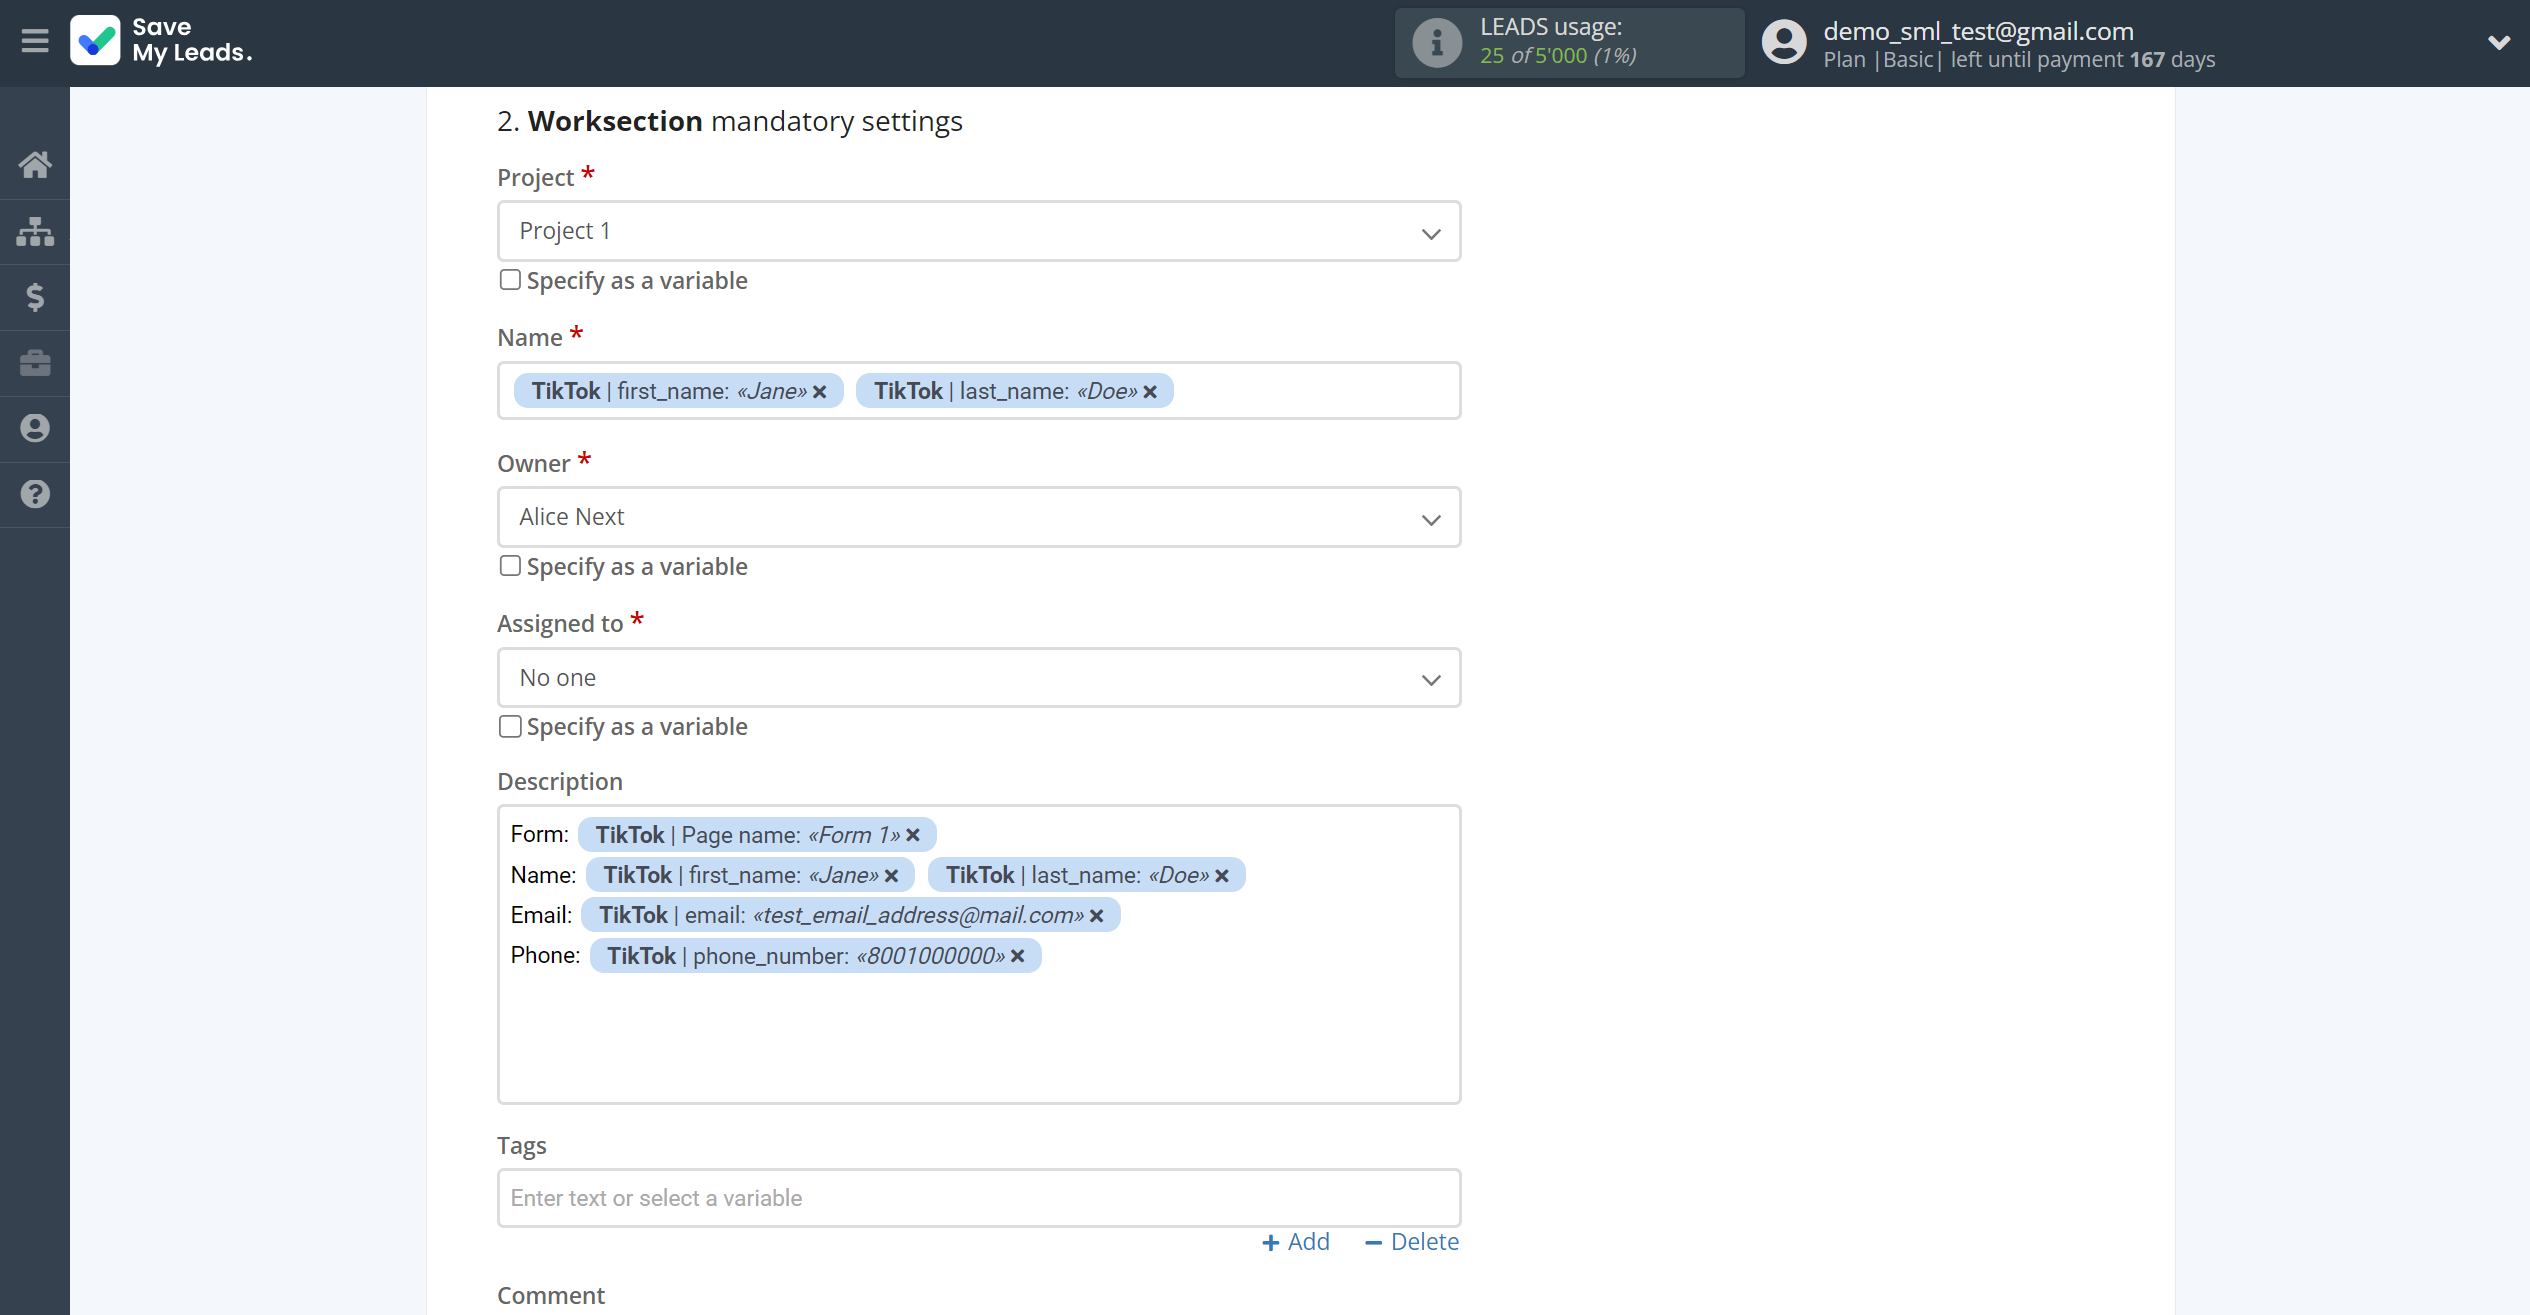Screen dimensions: 2530x1315
Task: Click the Save My Leads logo
Action: pos(161,41)
